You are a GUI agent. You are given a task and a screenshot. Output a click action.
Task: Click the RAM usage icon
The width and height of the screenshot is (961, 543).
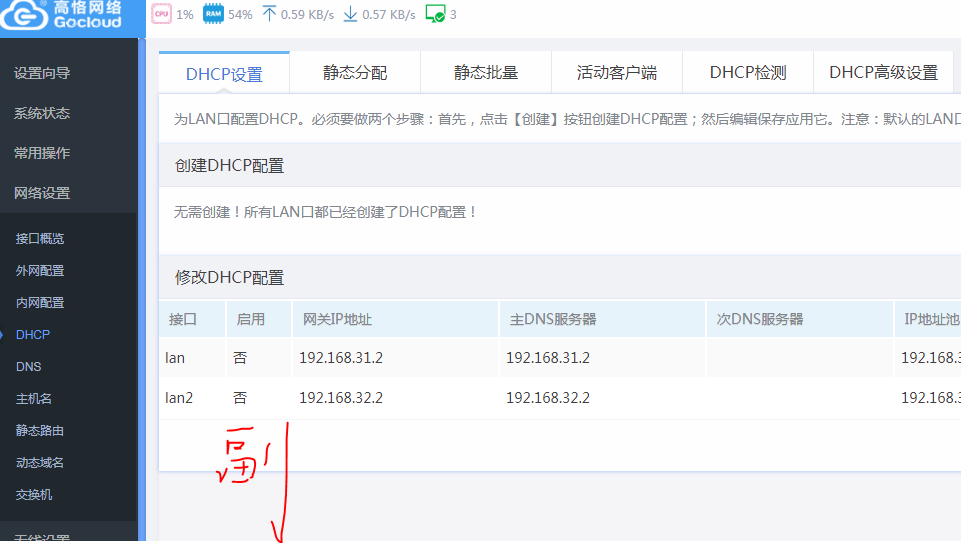(x=213, y=13)
